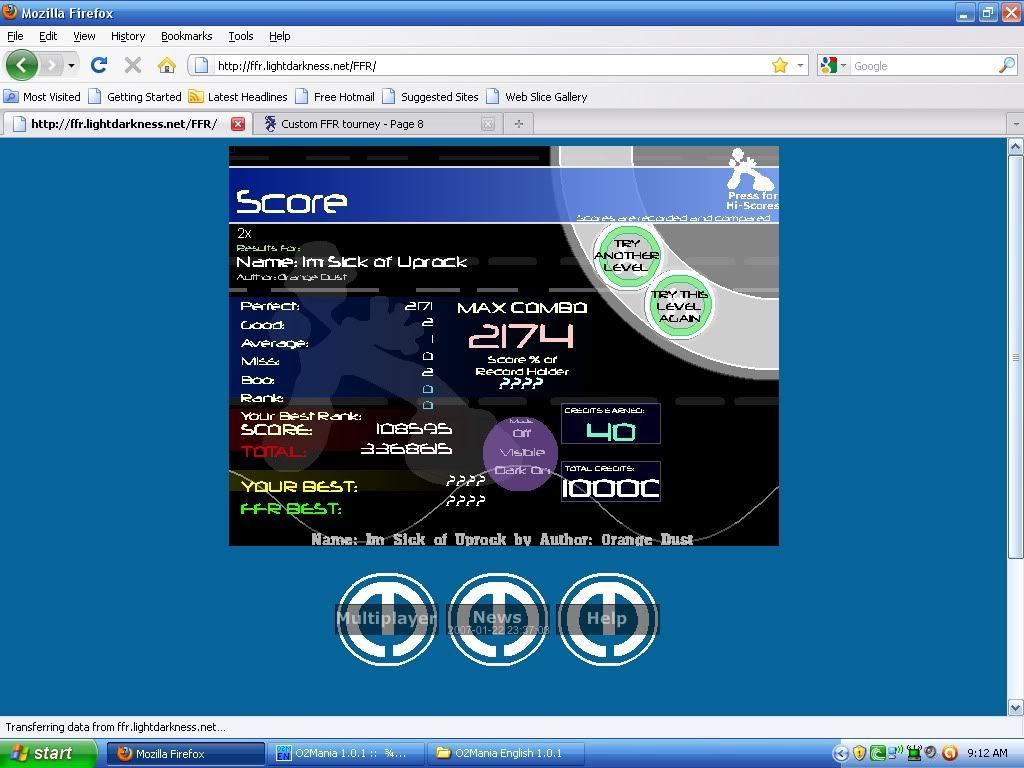Viewport: 1024px width, 768px height.
Task: Reload the page with the refresh icon
Action: 98,66
